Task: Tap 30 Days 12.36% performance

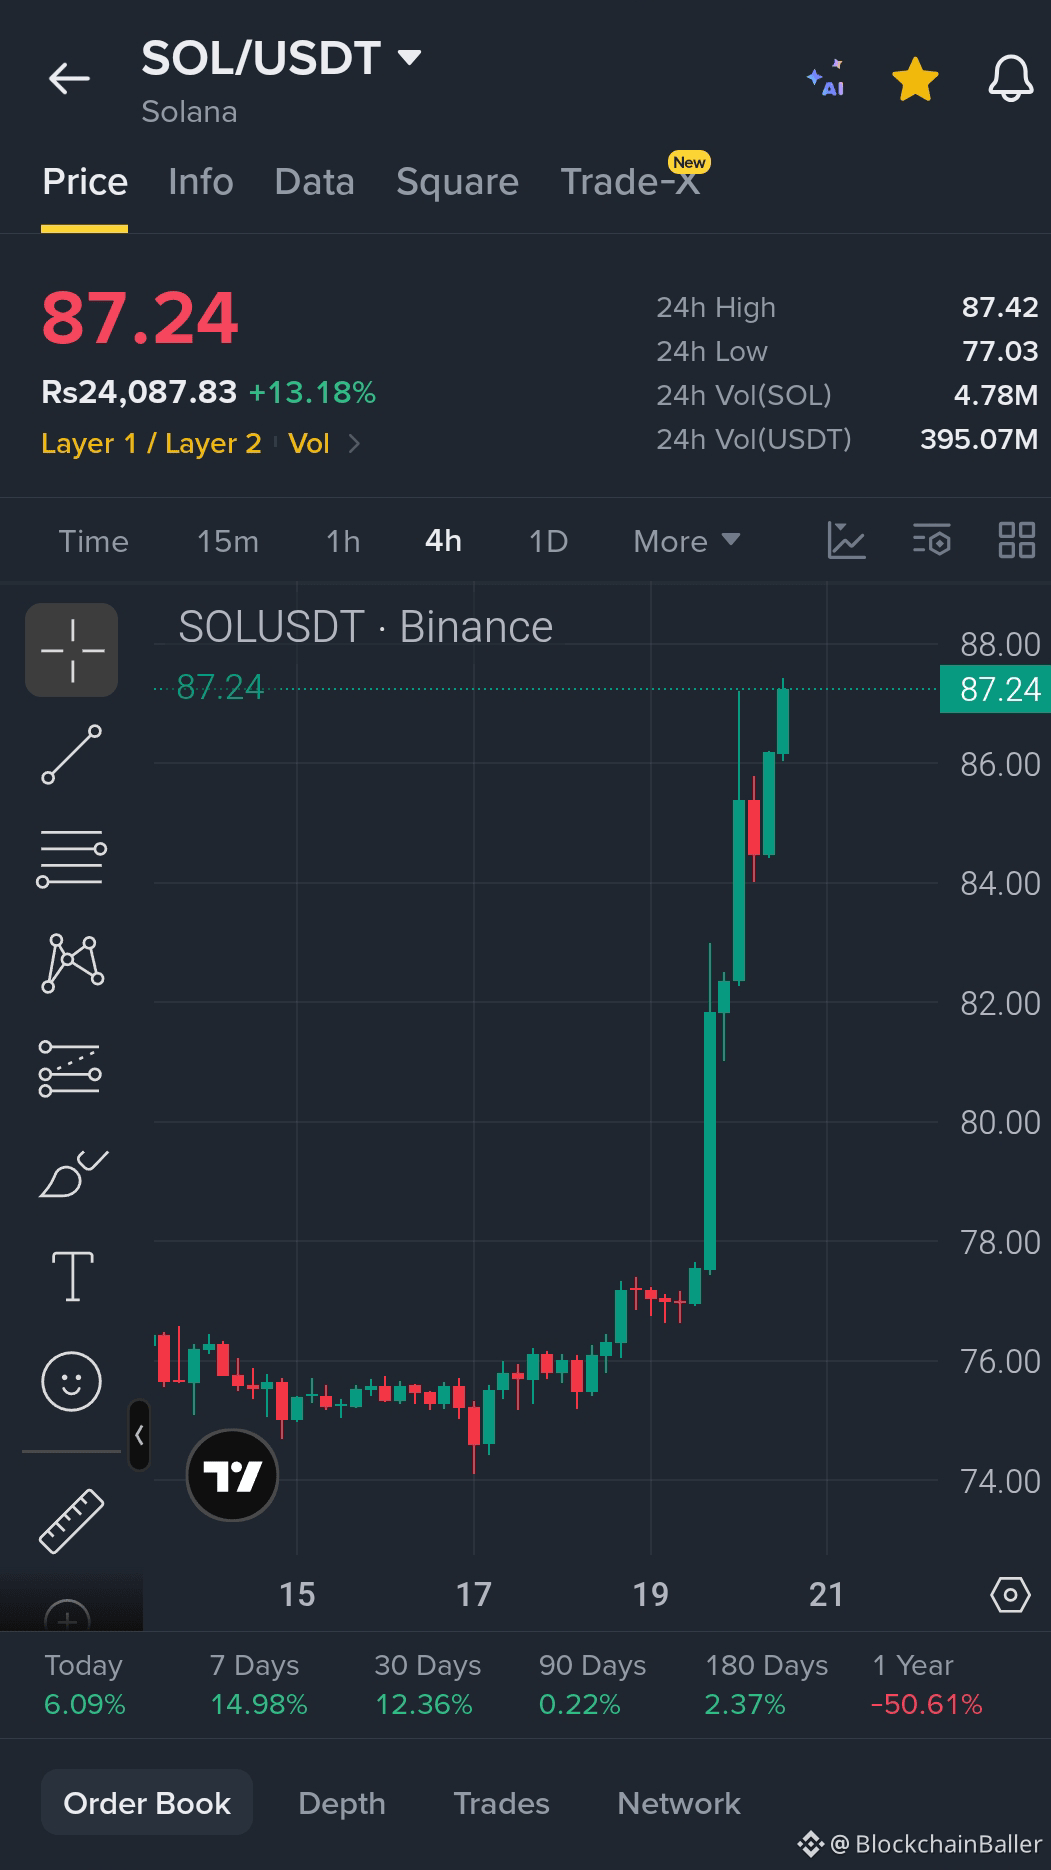Action: tap(427, 1685)
